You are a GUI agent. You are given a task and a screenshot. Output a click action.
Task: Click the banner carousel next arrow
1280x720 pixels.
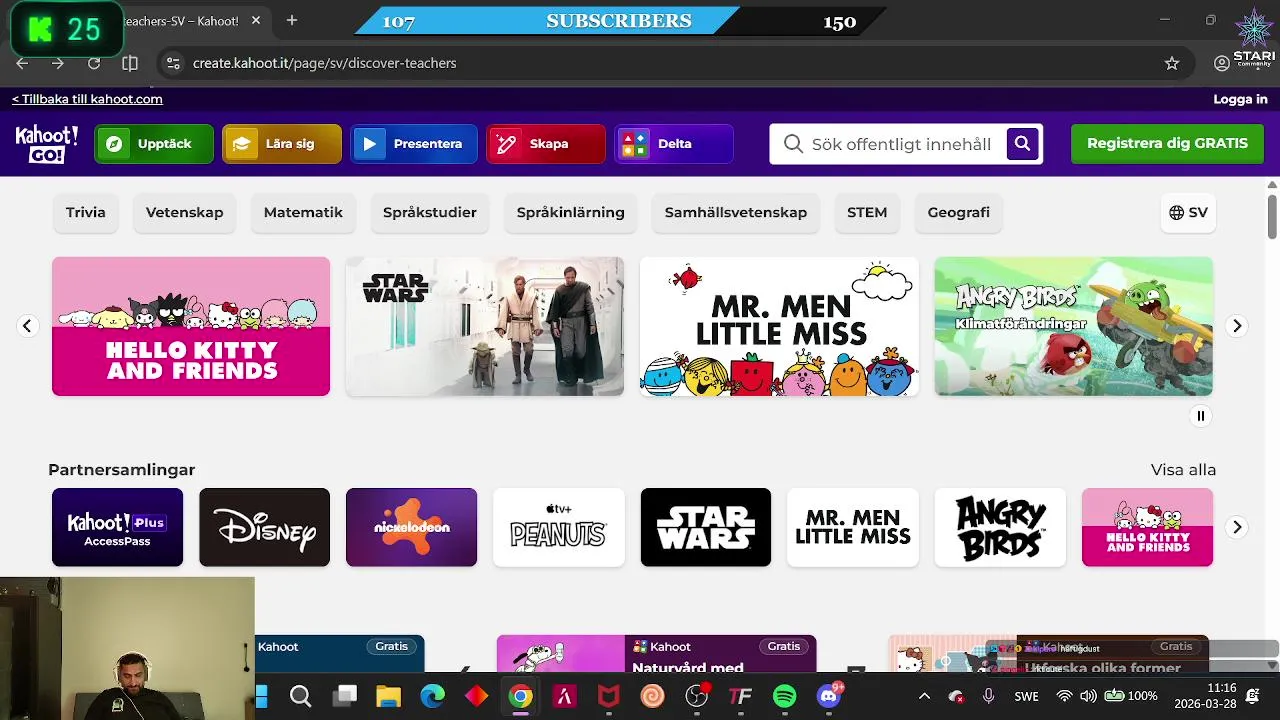point(1237,326)
